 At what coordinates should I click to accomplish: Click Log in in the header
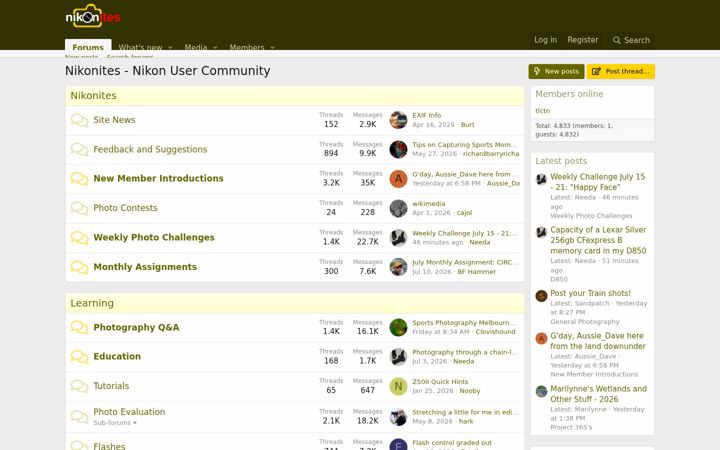point(545,40)
